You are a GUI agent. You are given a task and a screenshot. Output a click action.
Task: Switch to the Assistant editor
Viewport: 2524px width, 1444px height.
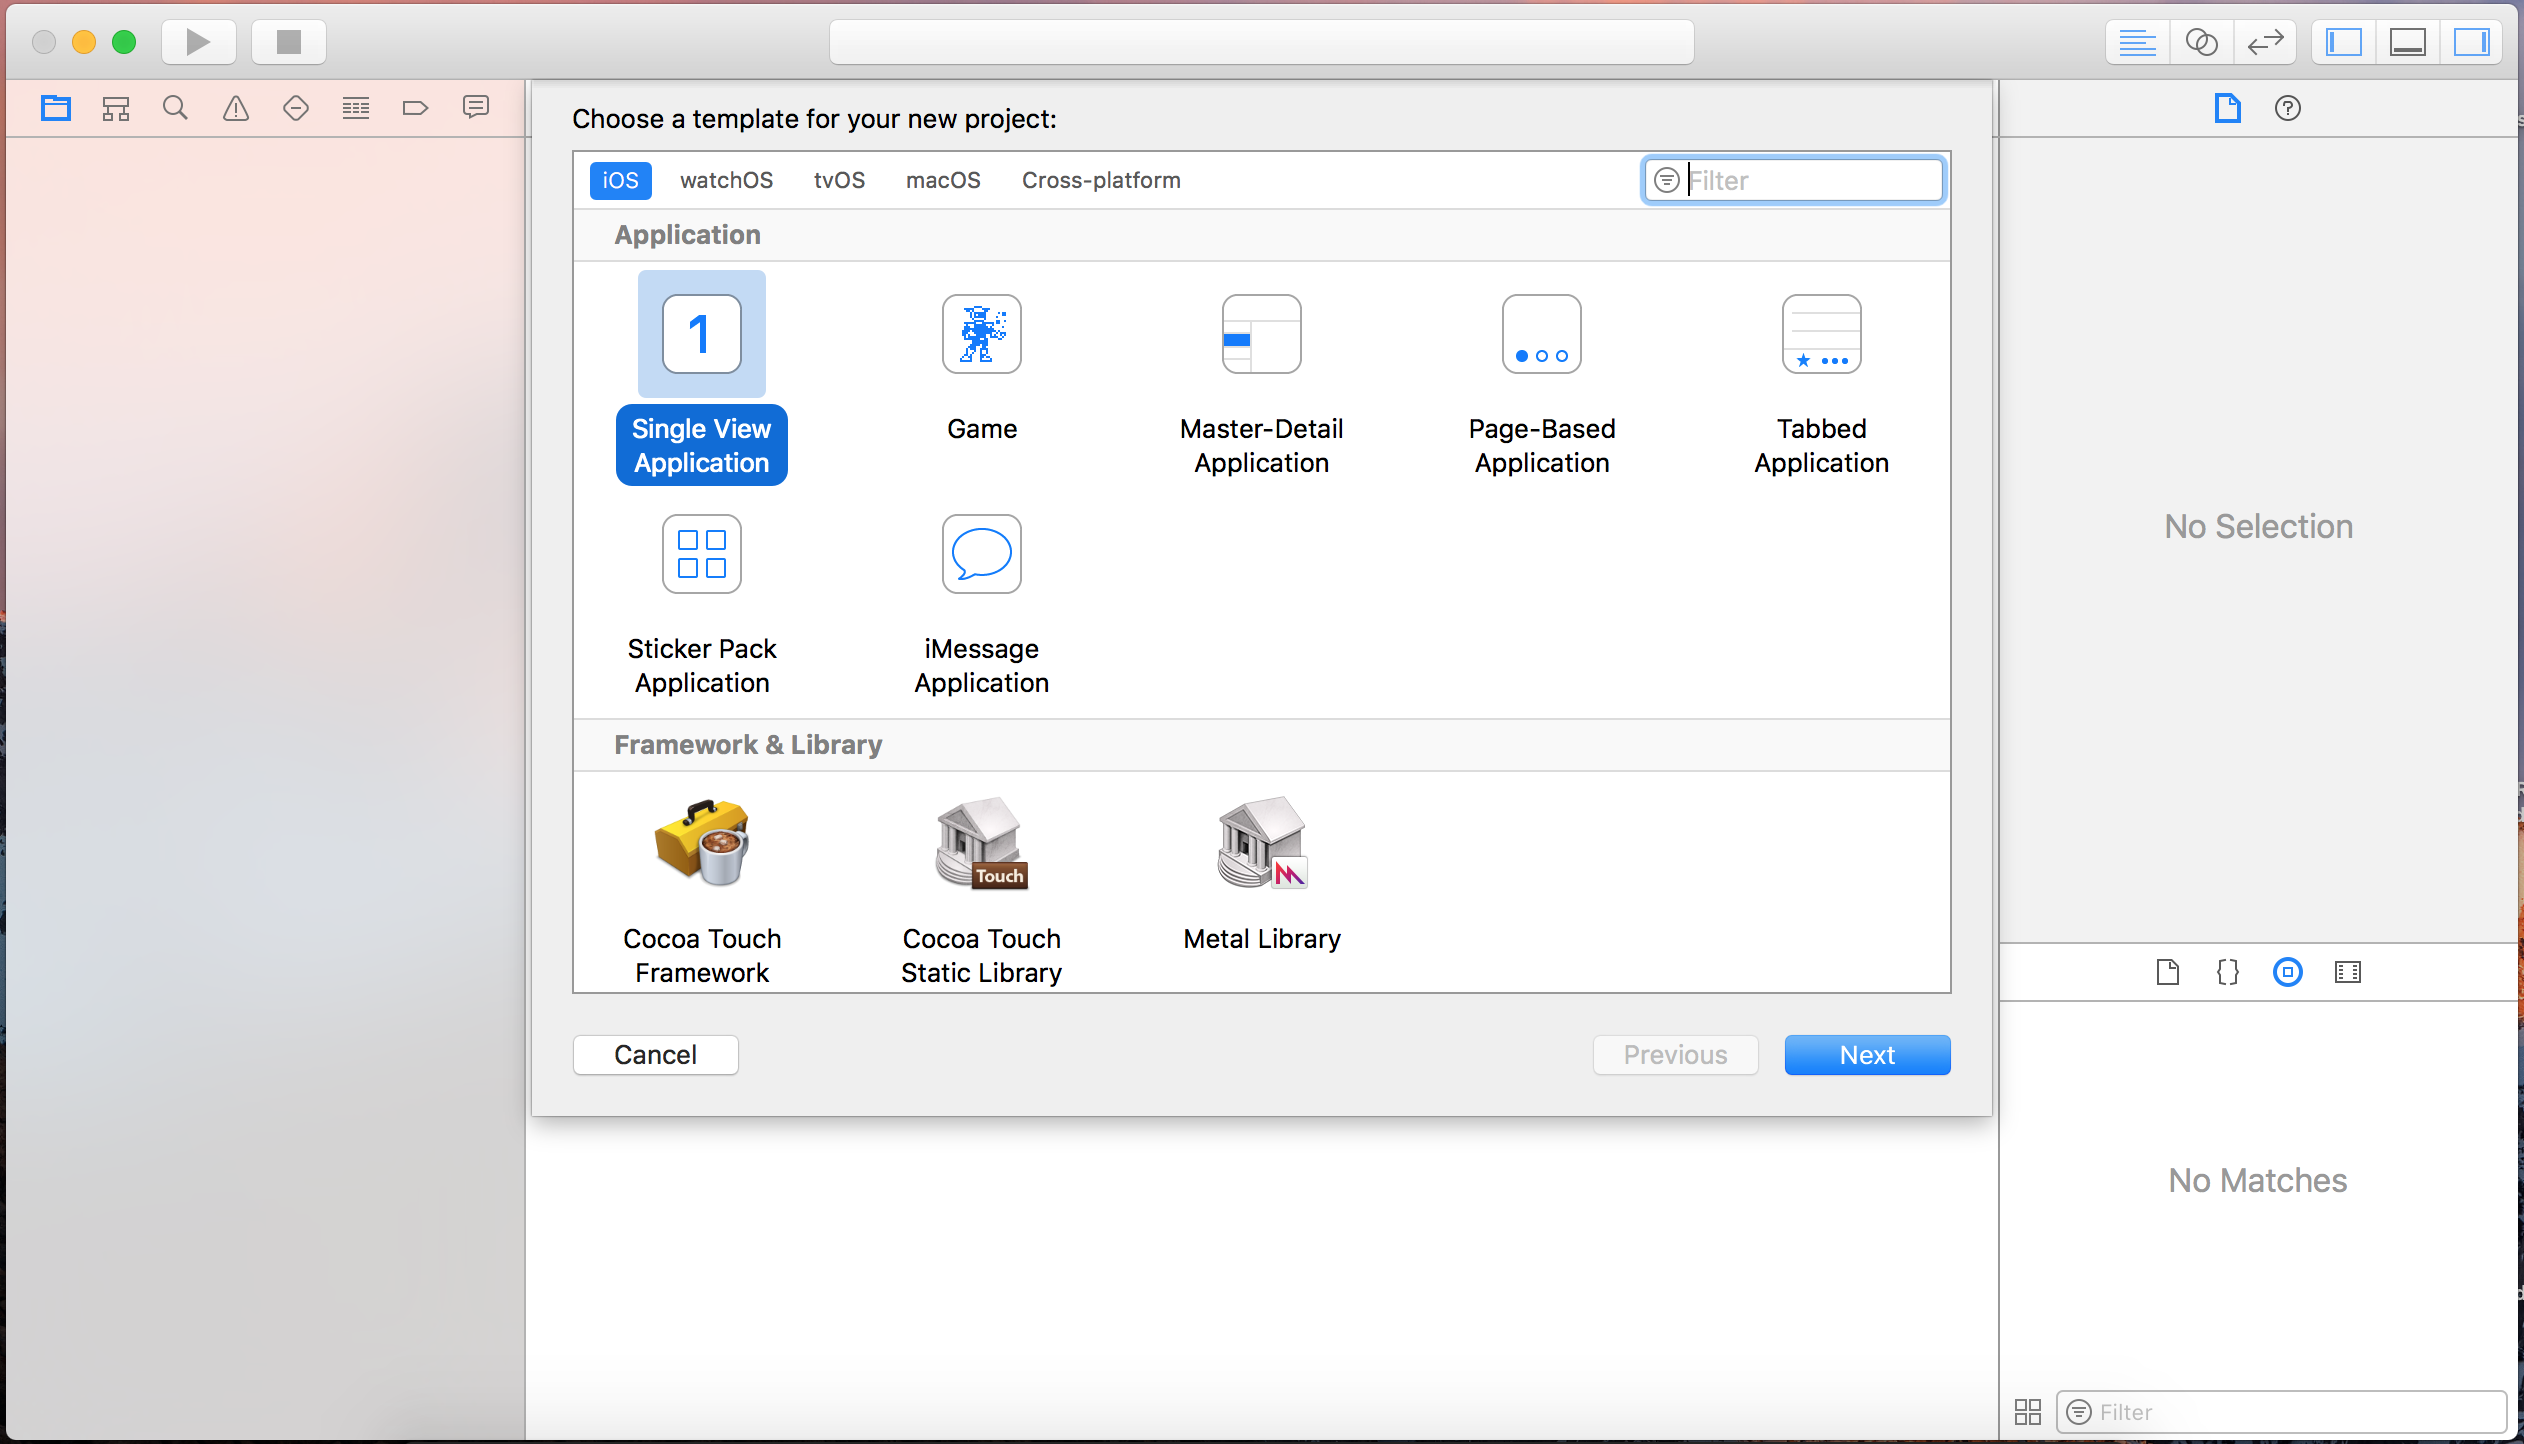click(x=2201, y=42)
